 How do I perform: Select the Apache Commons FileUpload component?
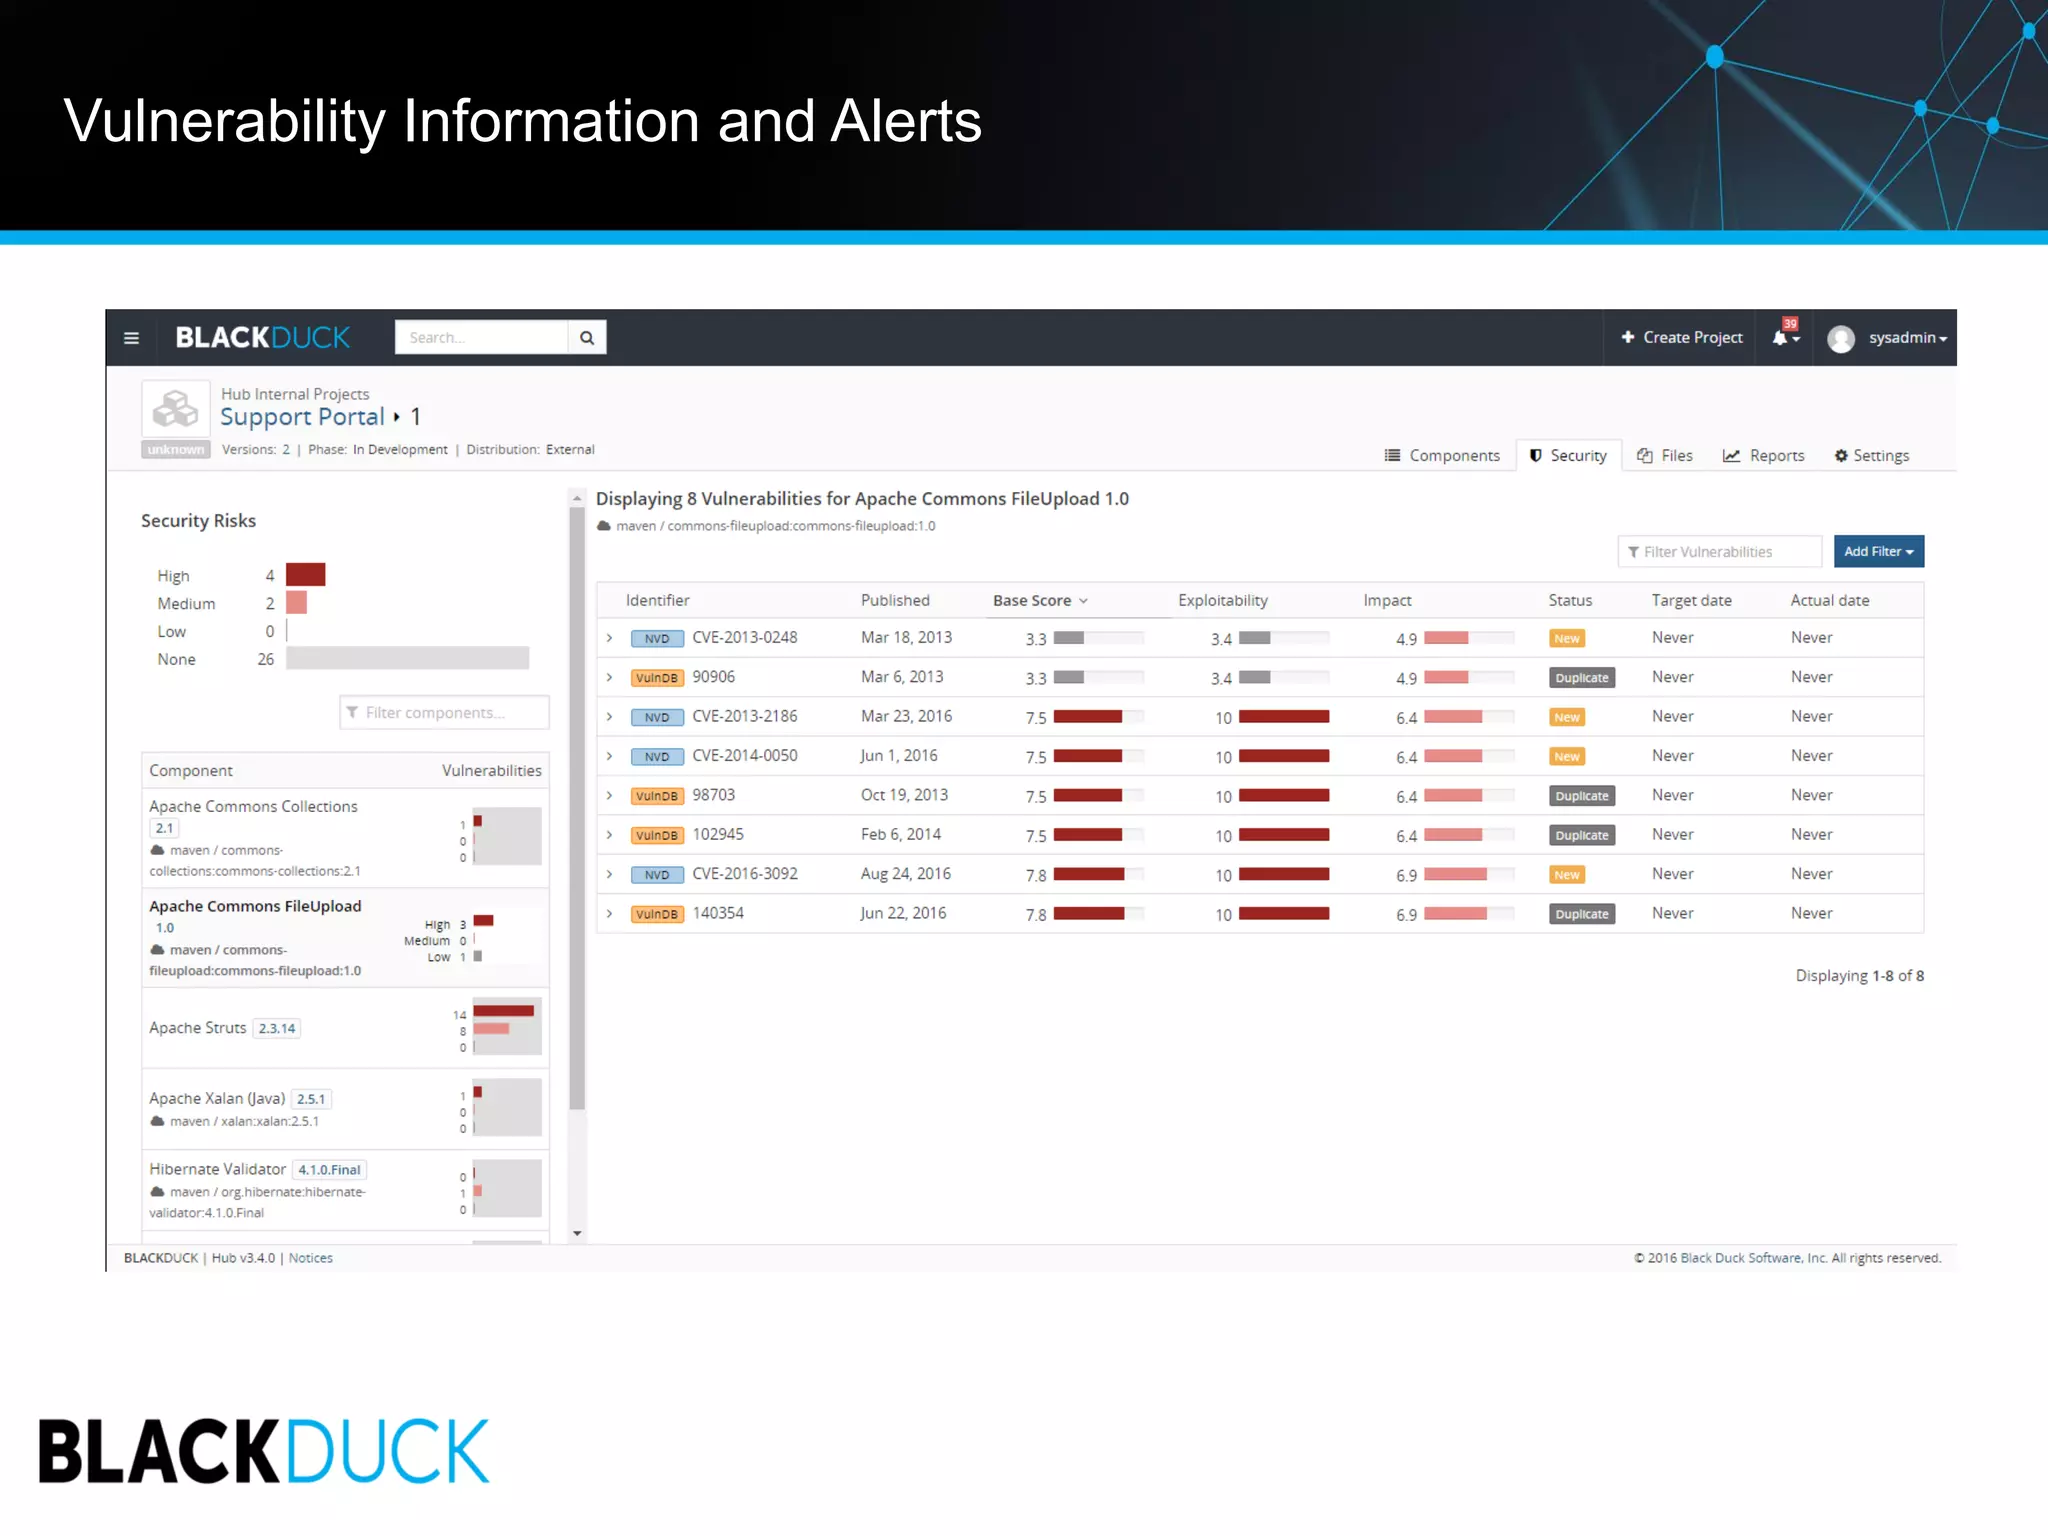click(x=345, y=938)
